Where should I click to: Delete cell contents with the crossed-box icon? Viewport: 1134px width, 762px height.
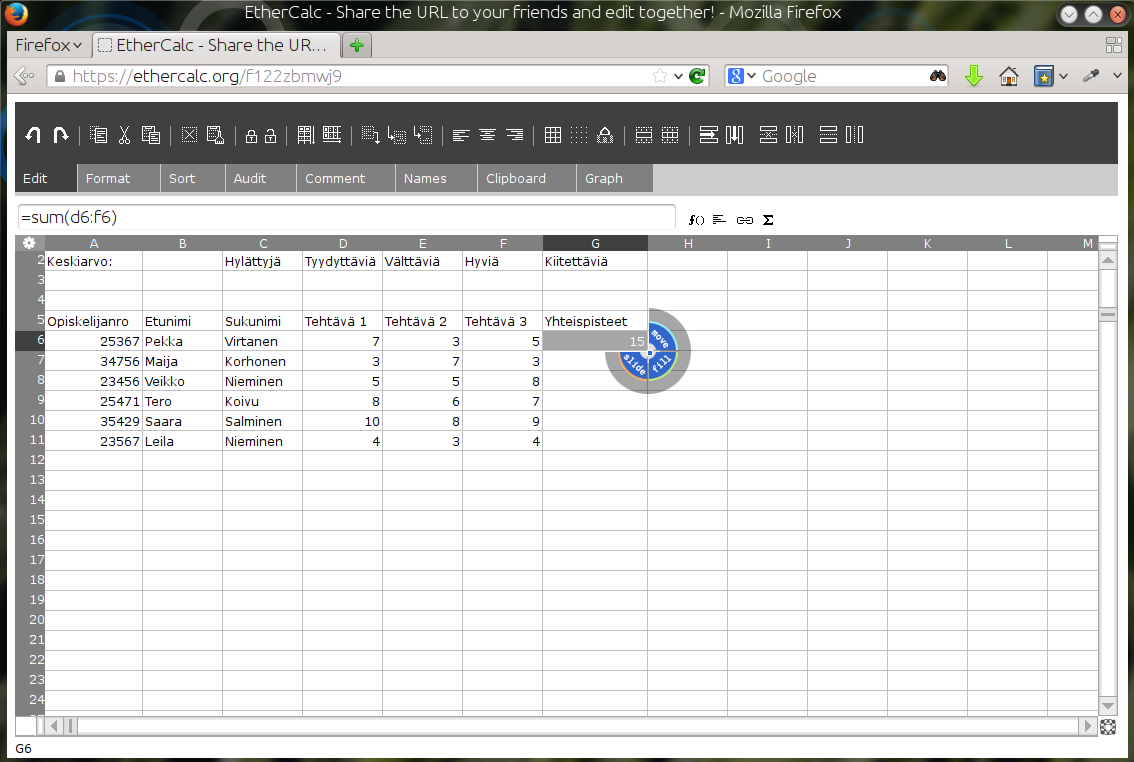pos(189,134)
